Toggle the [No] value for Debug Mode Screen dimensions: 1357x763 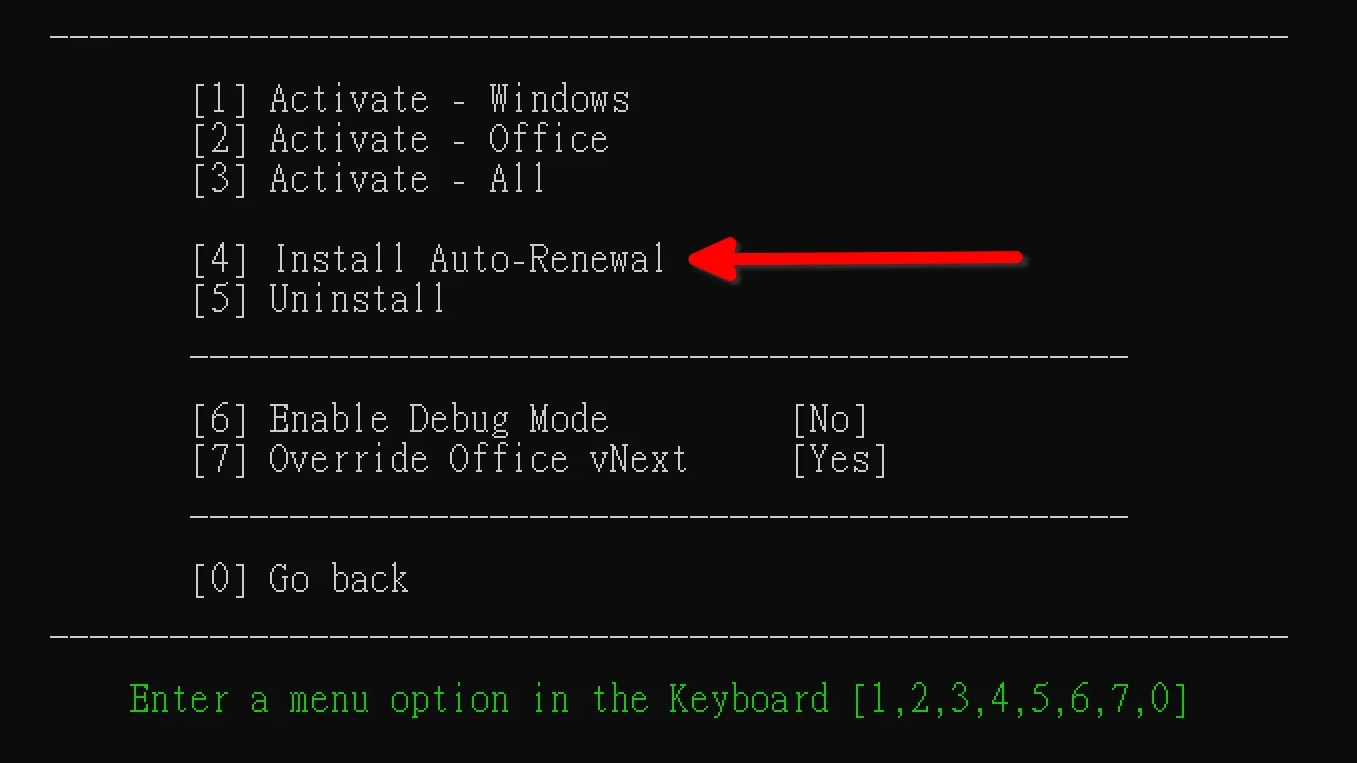829,419
